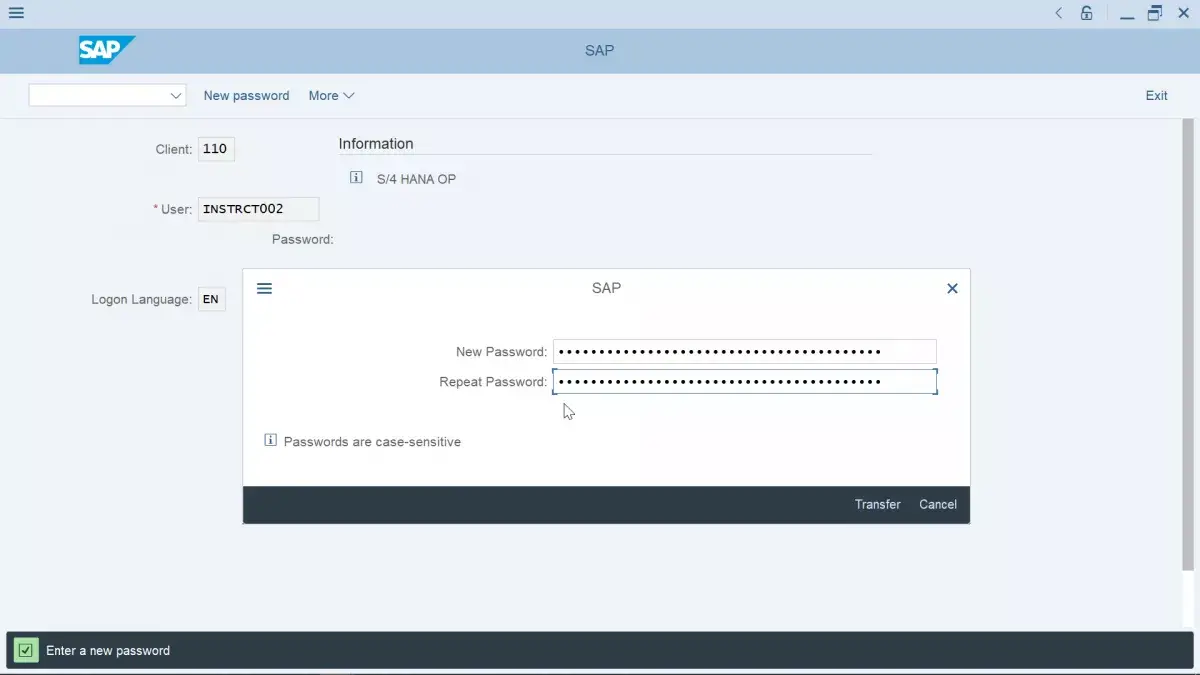Open the command field dropdown arrow
This screenshot has height=675, width=1200.
176,95
